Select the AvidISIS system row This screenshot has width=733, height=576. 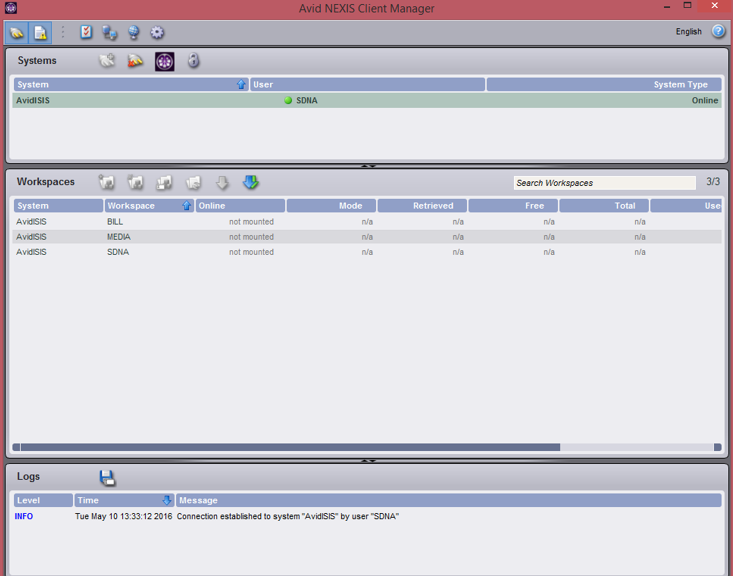367,101
